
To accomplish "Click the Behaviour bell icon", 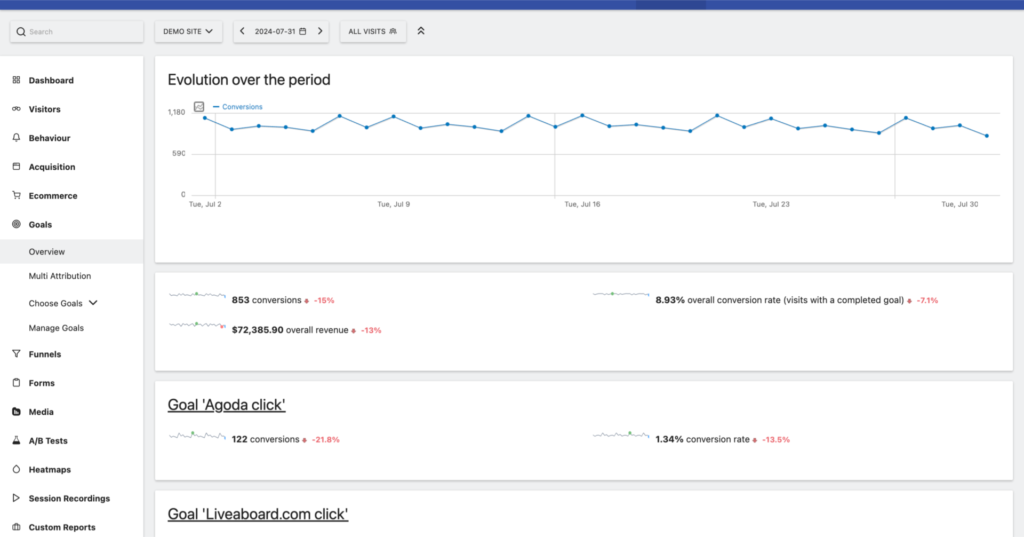I will tap(16, 138).
